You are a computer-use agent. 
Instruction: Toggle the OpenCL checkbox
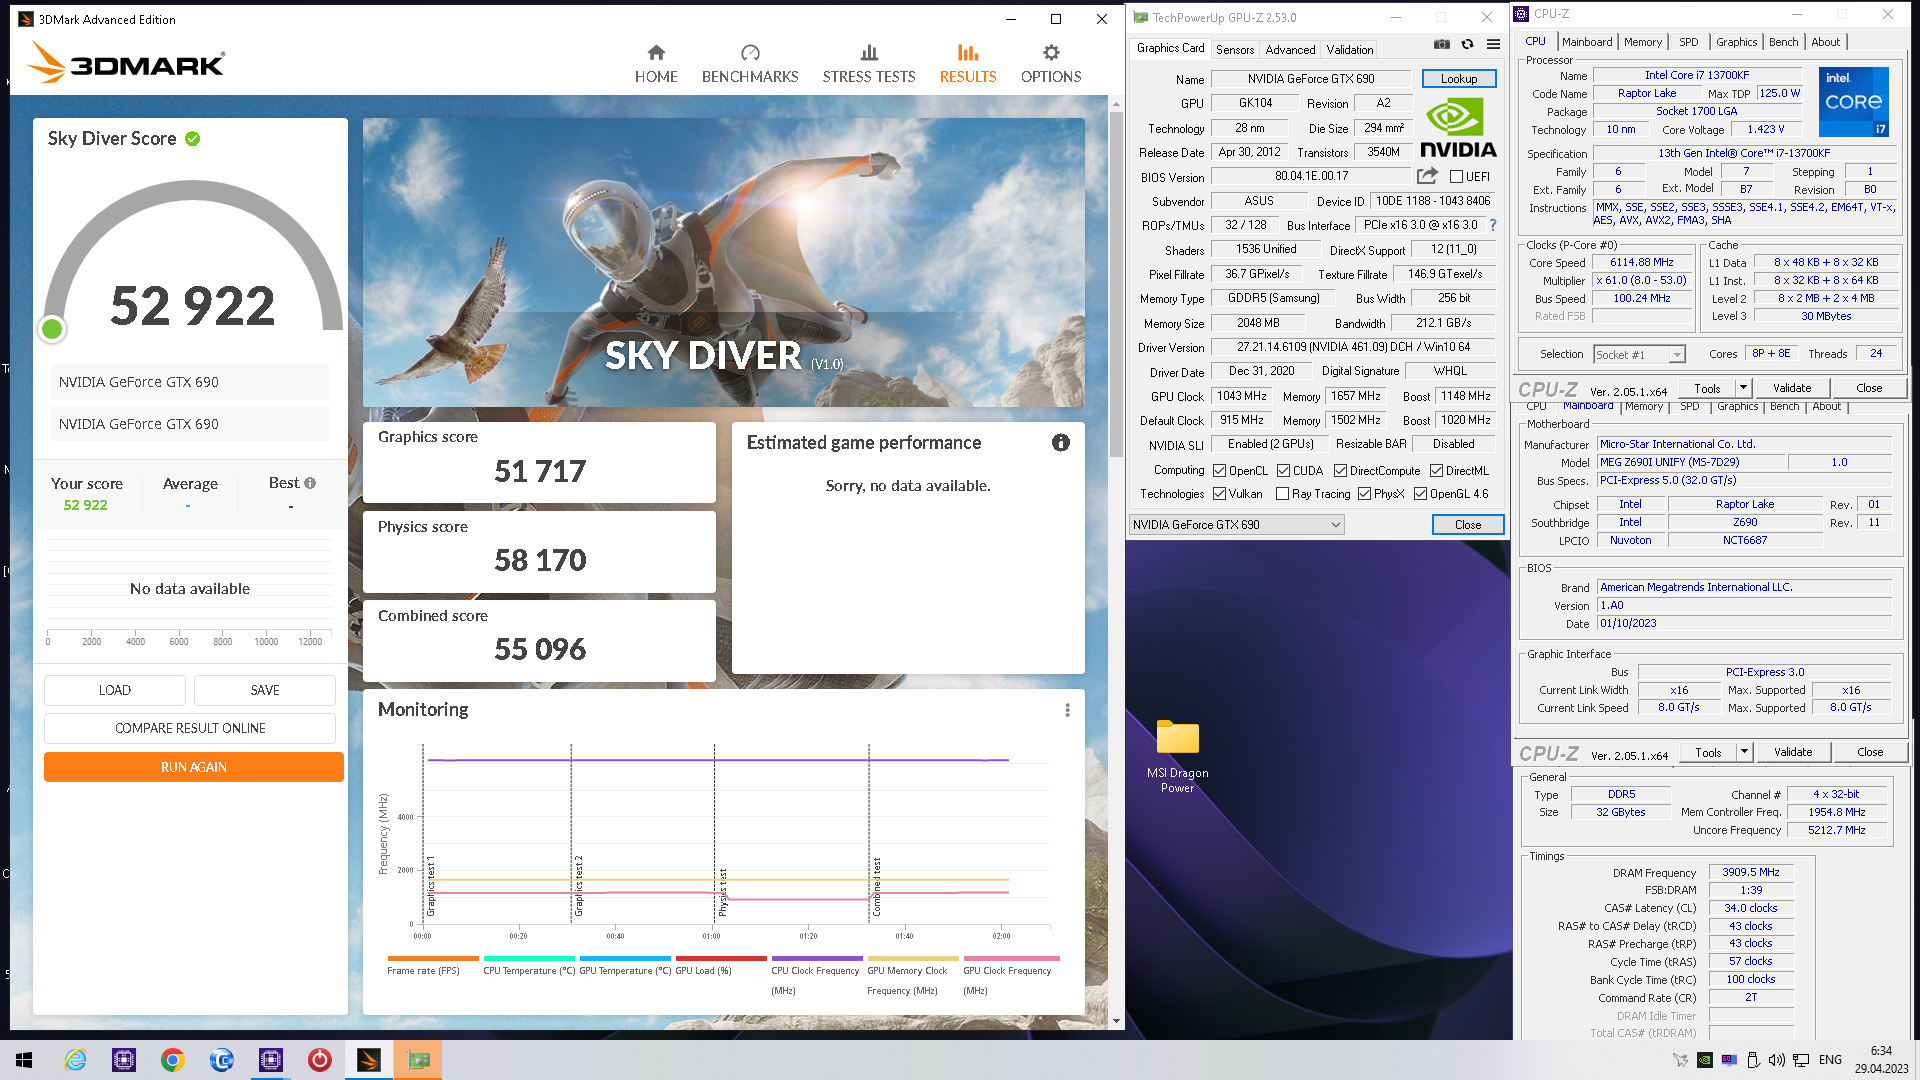pos(1219,471)
